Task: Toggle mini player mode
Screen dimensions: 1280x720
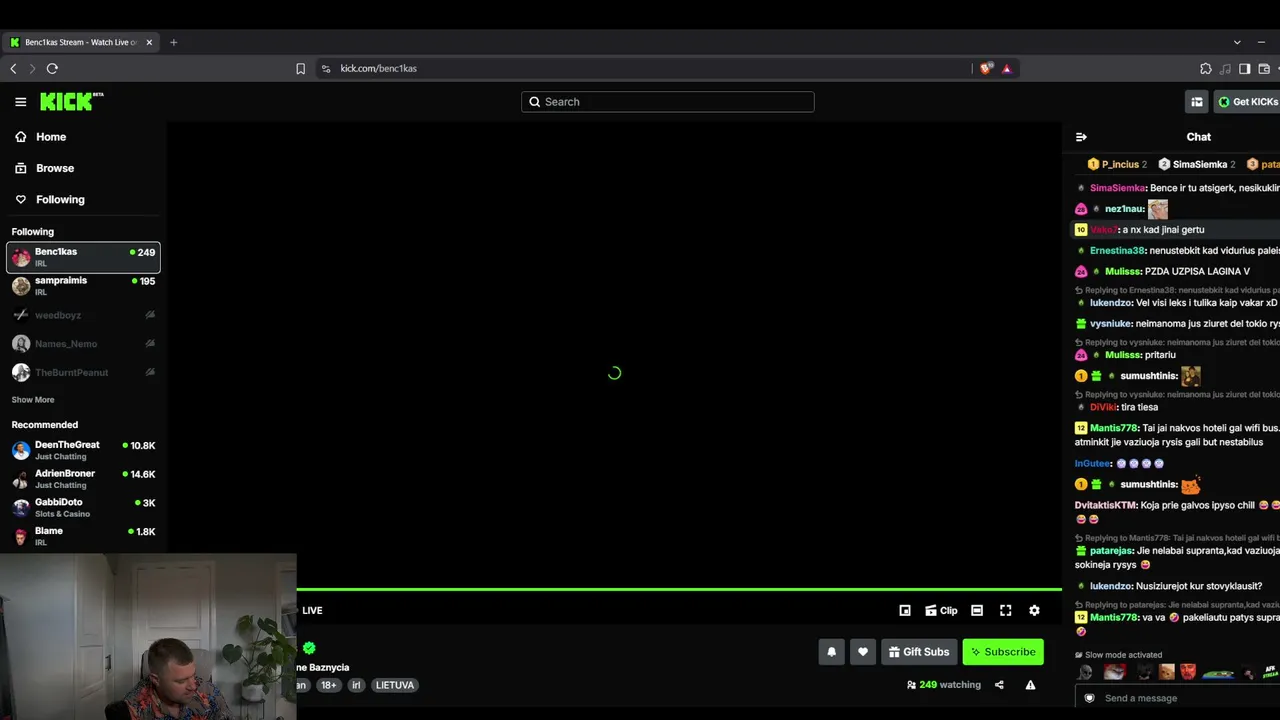Action: click(x=905, y=611)
